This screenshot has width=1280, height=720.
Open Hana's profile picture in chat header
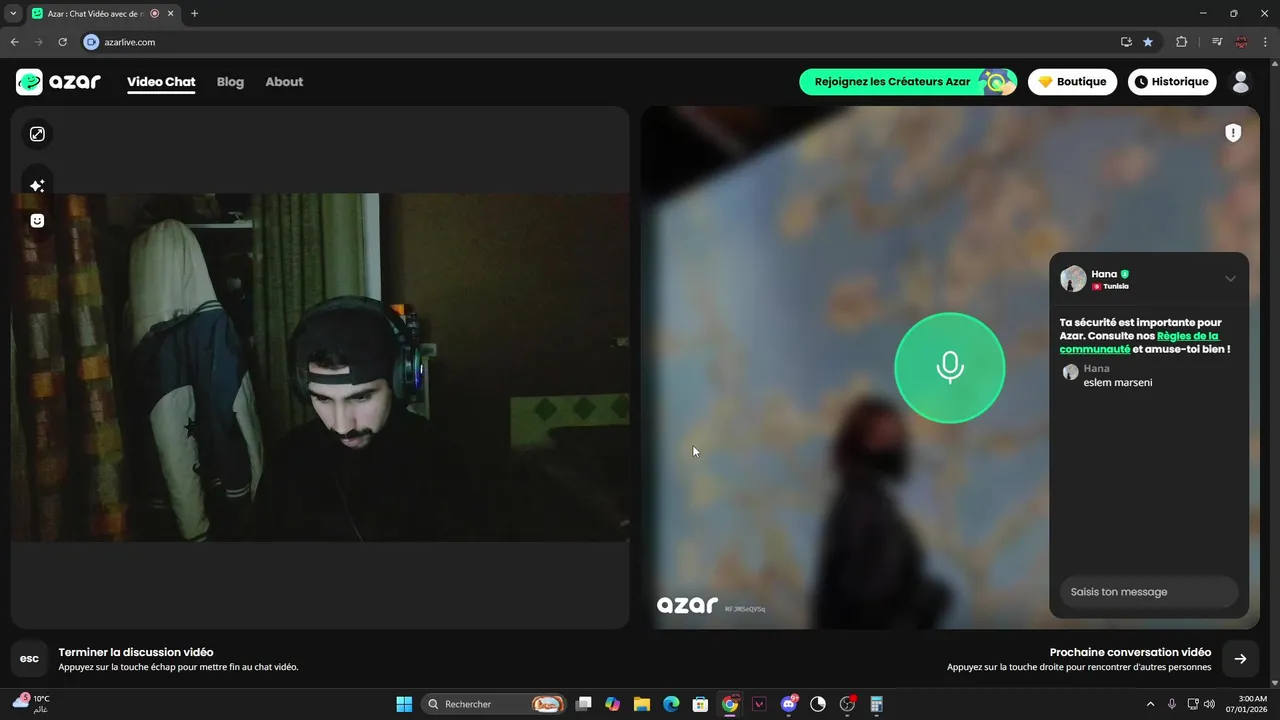coord(1073,279)
